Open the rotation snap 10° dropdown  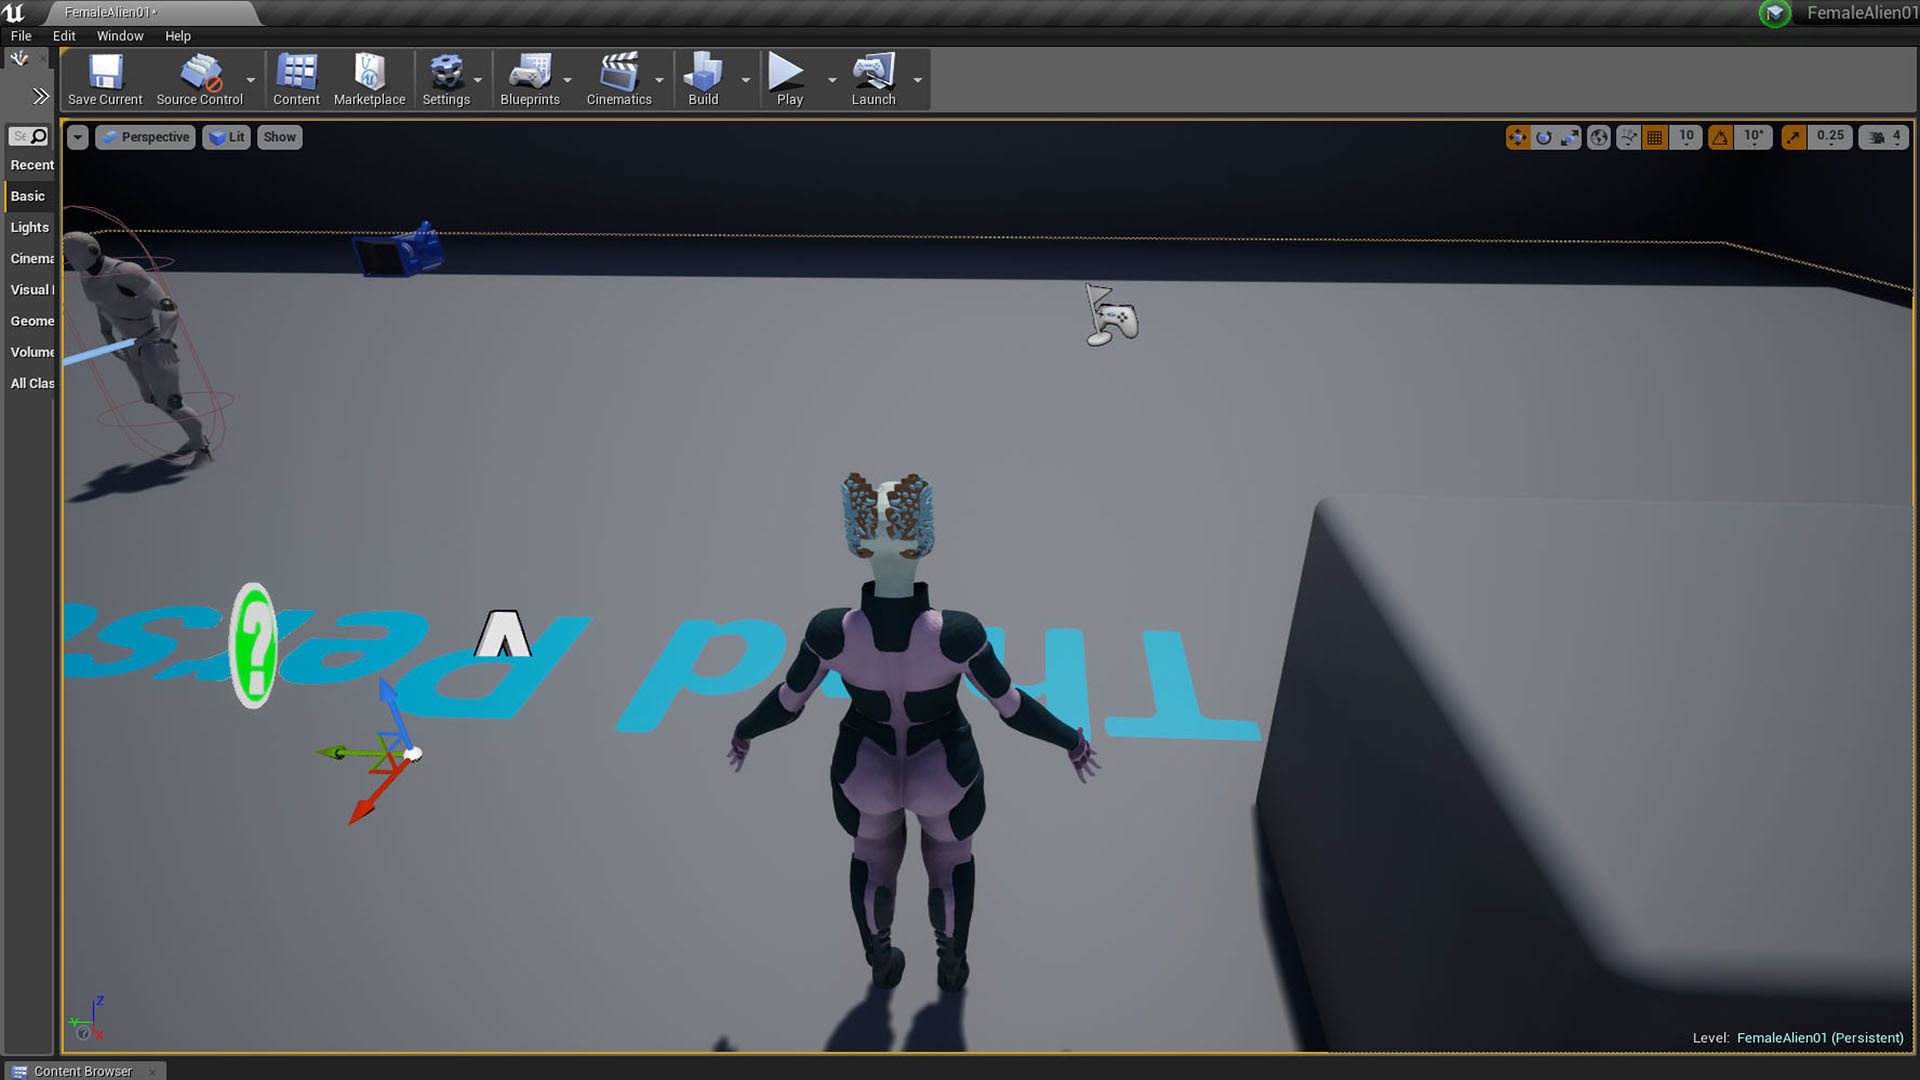[1754, 137]
